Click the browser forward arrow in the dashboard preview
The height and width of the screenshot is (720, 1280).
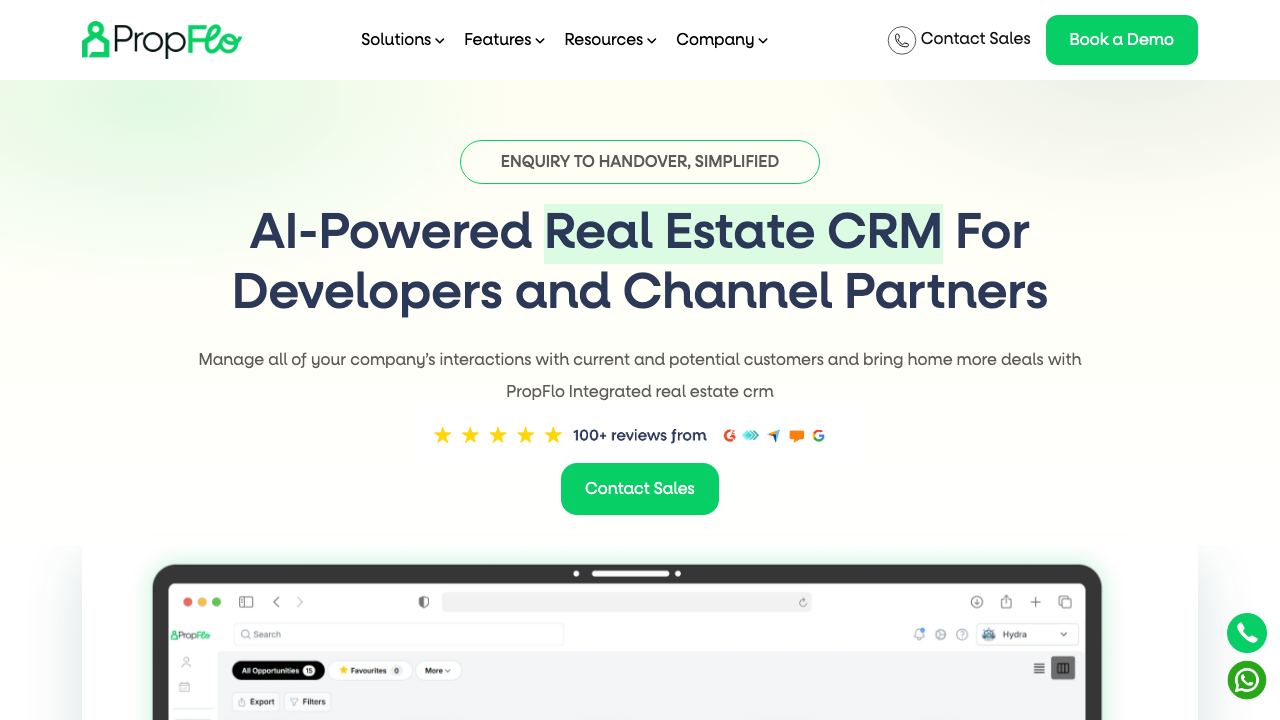(299, 602)
